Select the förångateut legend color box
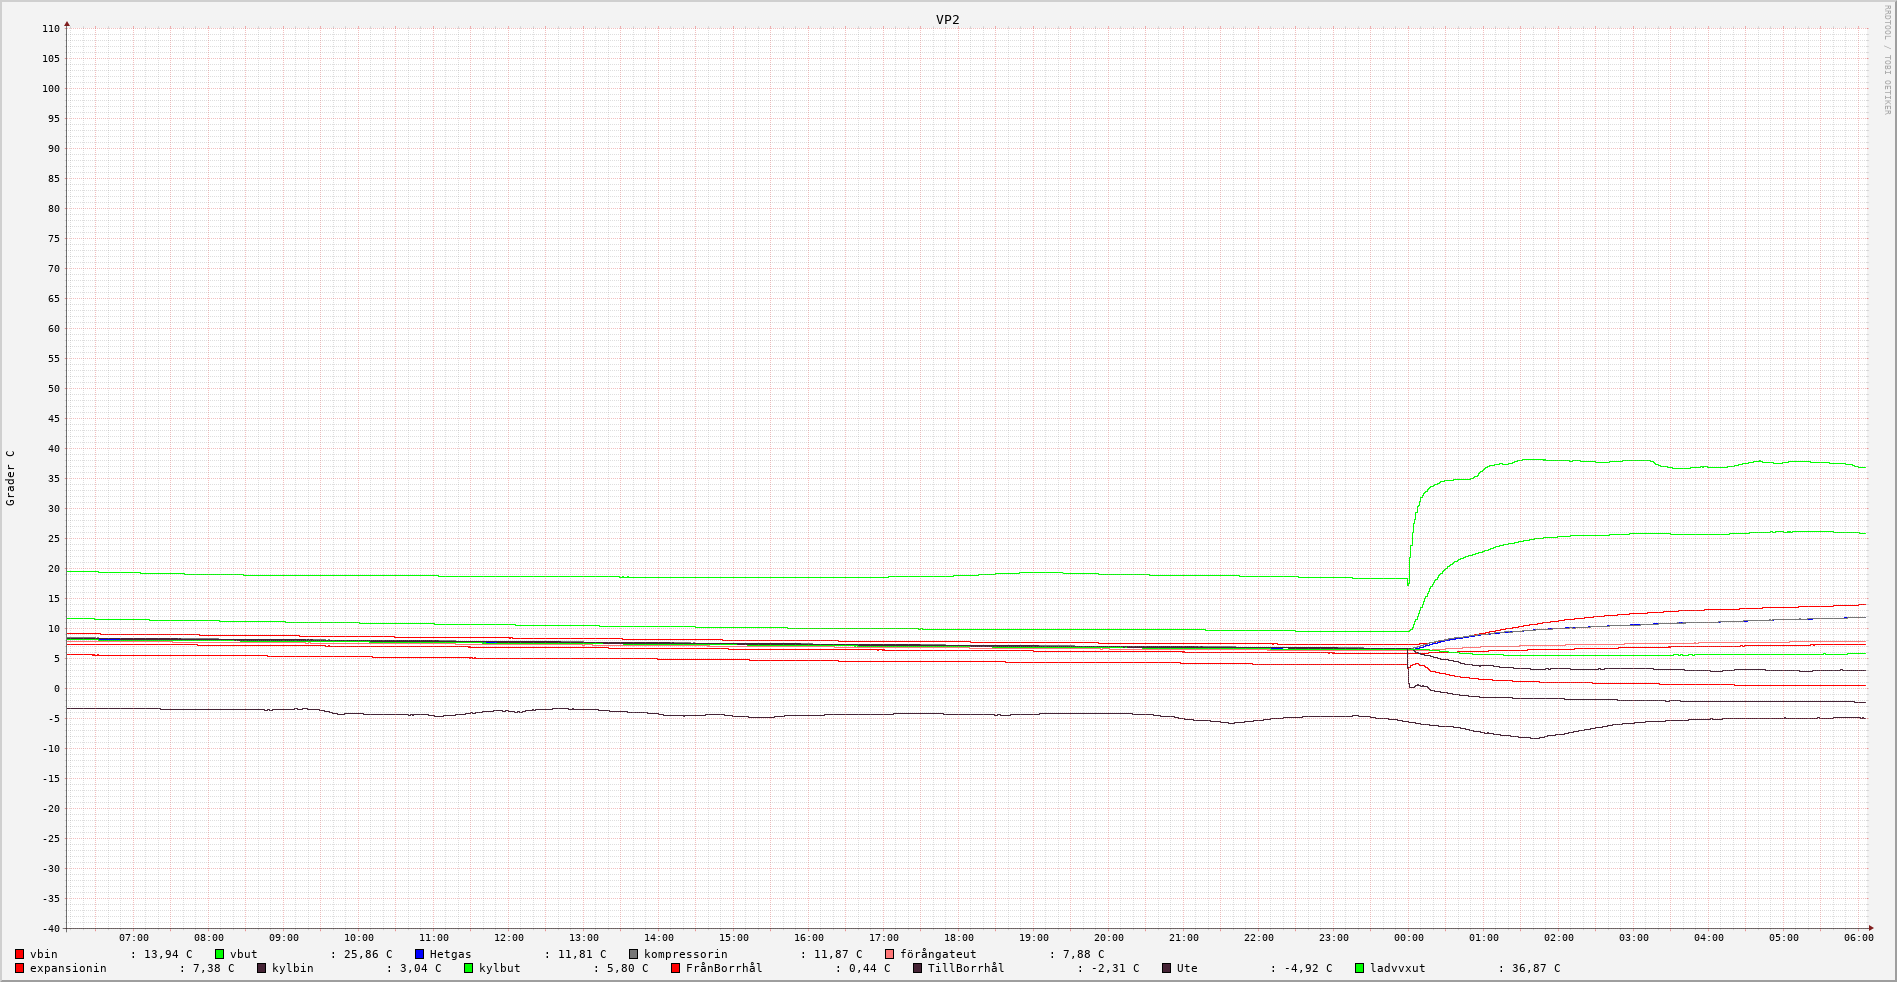1897x982 pixels. 890,955
